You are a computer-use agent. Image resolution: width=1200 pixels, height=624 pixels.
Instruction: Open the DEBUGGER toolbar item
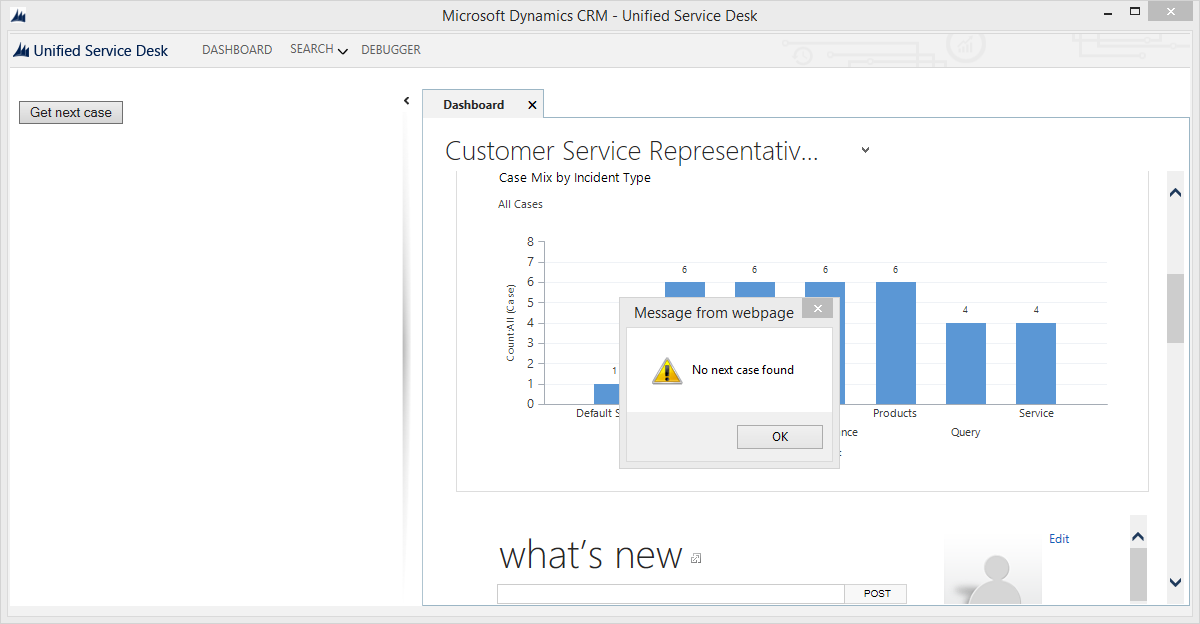pyautogui.click(x=391, y=50)
